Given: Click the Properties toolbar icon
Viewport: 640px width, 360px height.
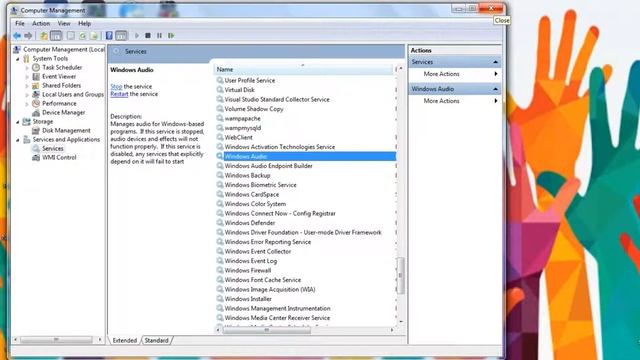Looking at the screenshot, I should pyautogui.click(x=71, y=36).
